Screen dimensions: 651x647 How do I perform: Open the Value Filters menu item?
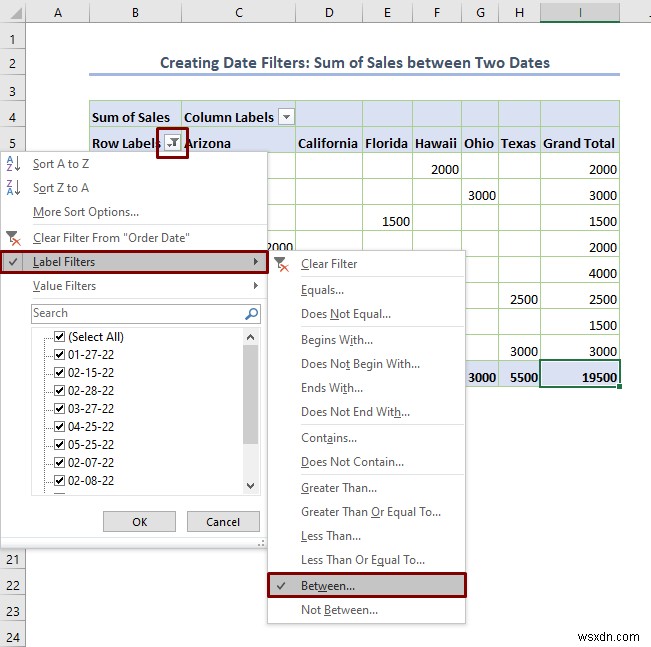point(134,286)
